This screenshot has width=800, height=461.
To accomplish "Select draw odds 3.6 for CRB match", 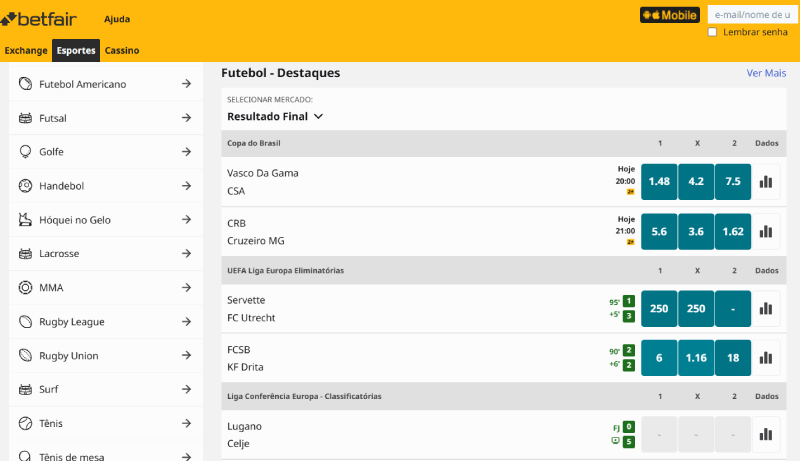I will click(696, 232).
